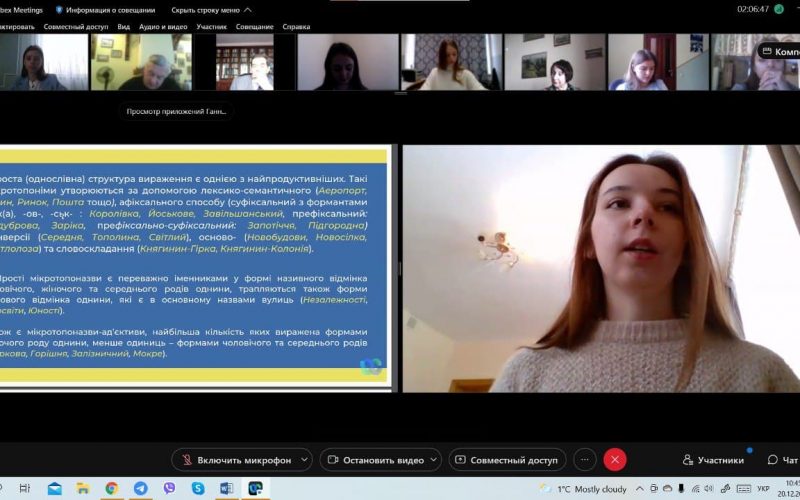Open the layout dropdown at top right

point(780,51)
